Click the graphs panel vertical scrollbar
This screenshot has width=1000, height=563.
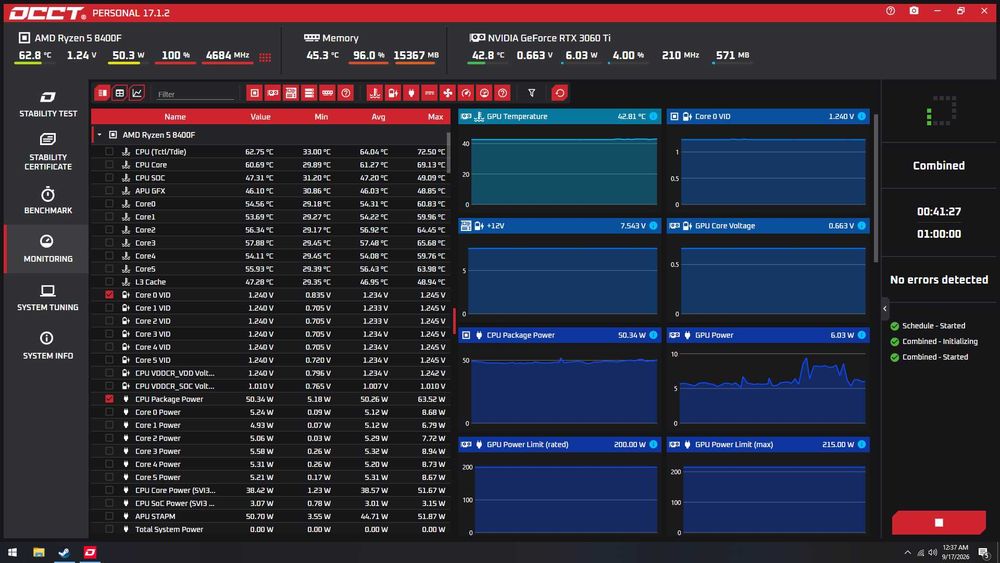click(876, 188)
